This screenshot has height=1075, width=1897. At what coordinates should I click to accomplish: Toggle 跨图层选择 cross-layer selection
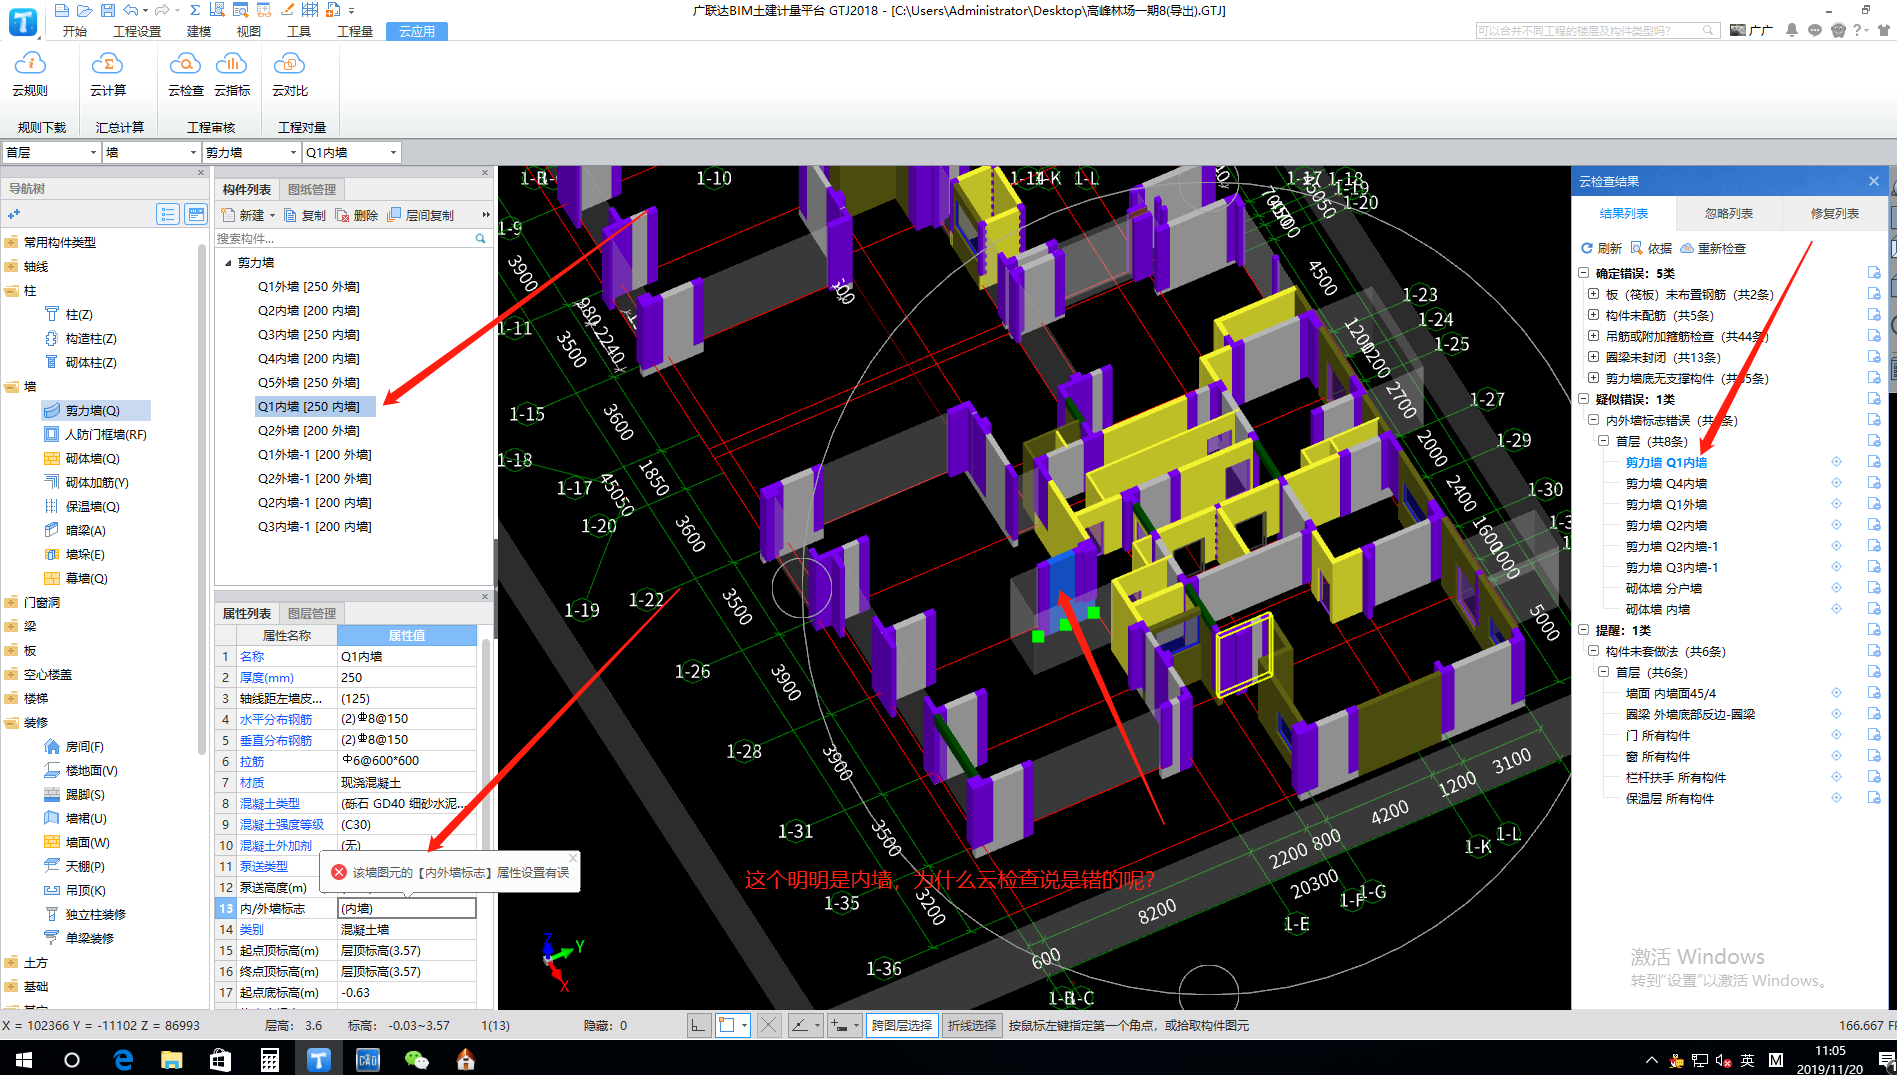coord(901,1025)
